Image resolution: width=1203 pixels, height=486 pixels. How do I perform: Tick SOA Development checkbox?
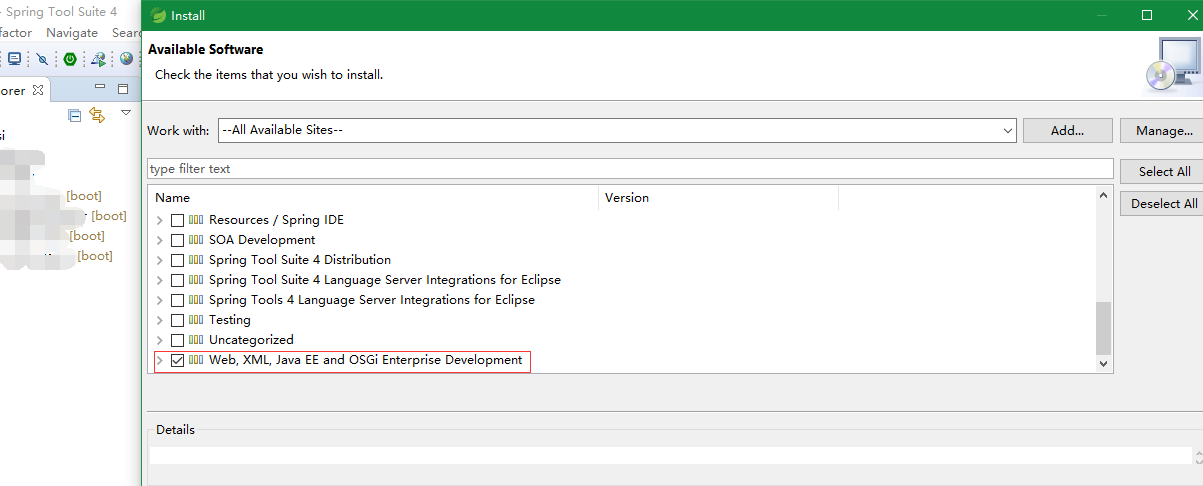click(177, 240)
